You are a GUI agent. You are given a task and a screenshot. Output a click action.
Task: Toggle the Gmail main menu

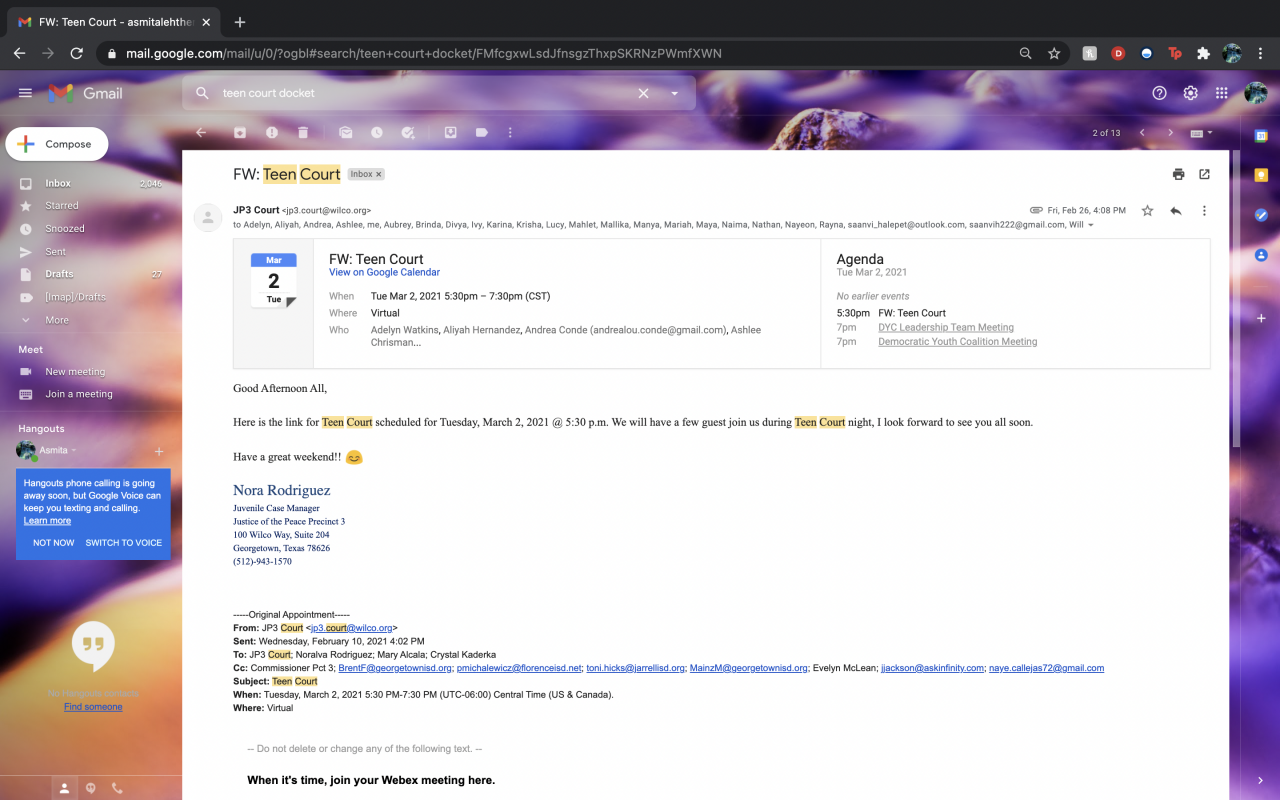25,93
